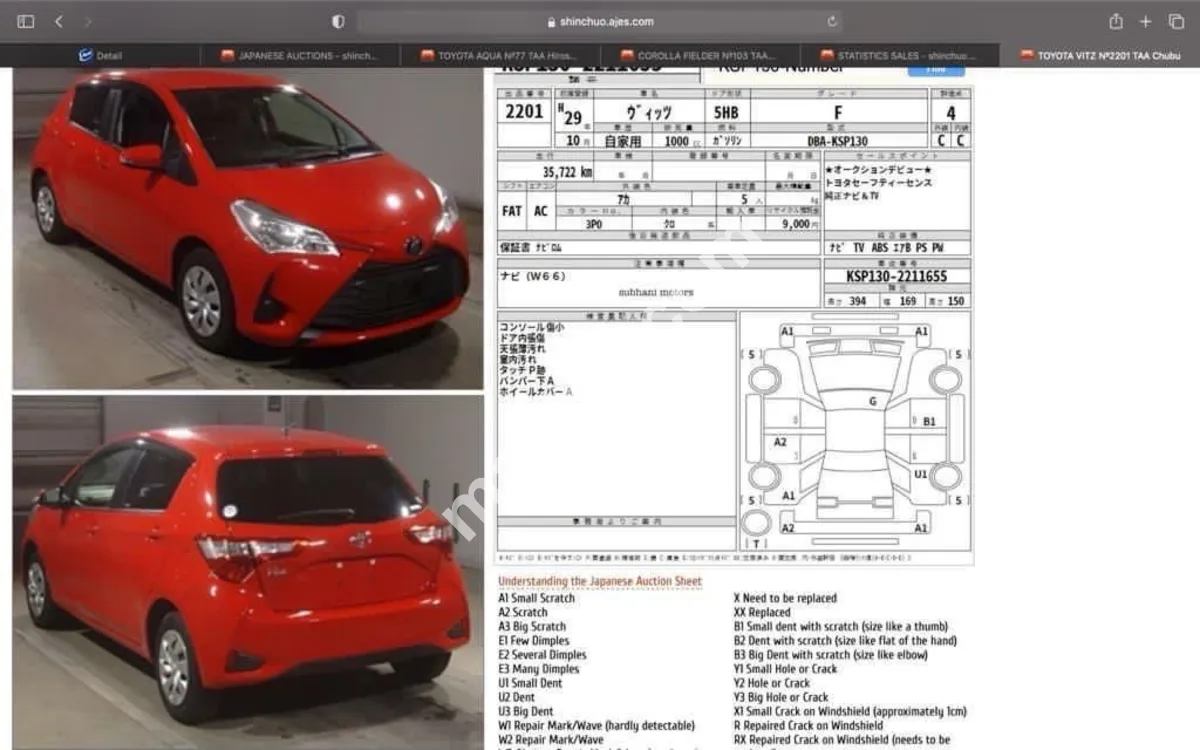
Task: Switch to the STATISTICS SALES tab
Action: (x=900, y=56)
